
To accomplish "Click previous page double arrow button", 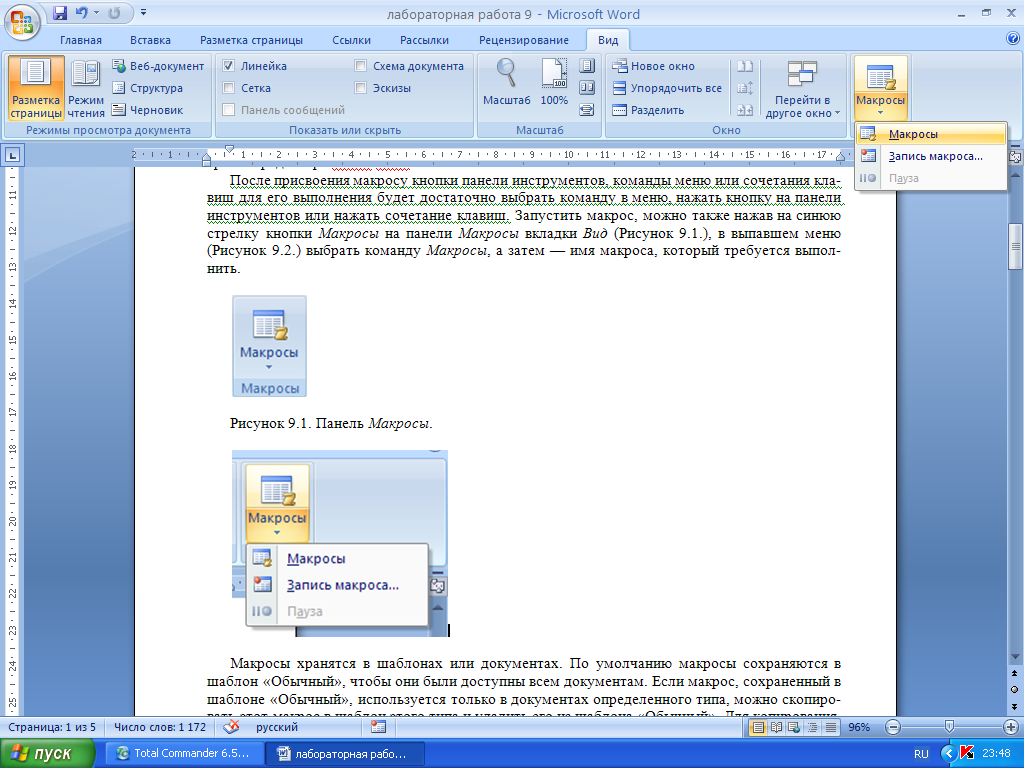I will coord(1015,673).
